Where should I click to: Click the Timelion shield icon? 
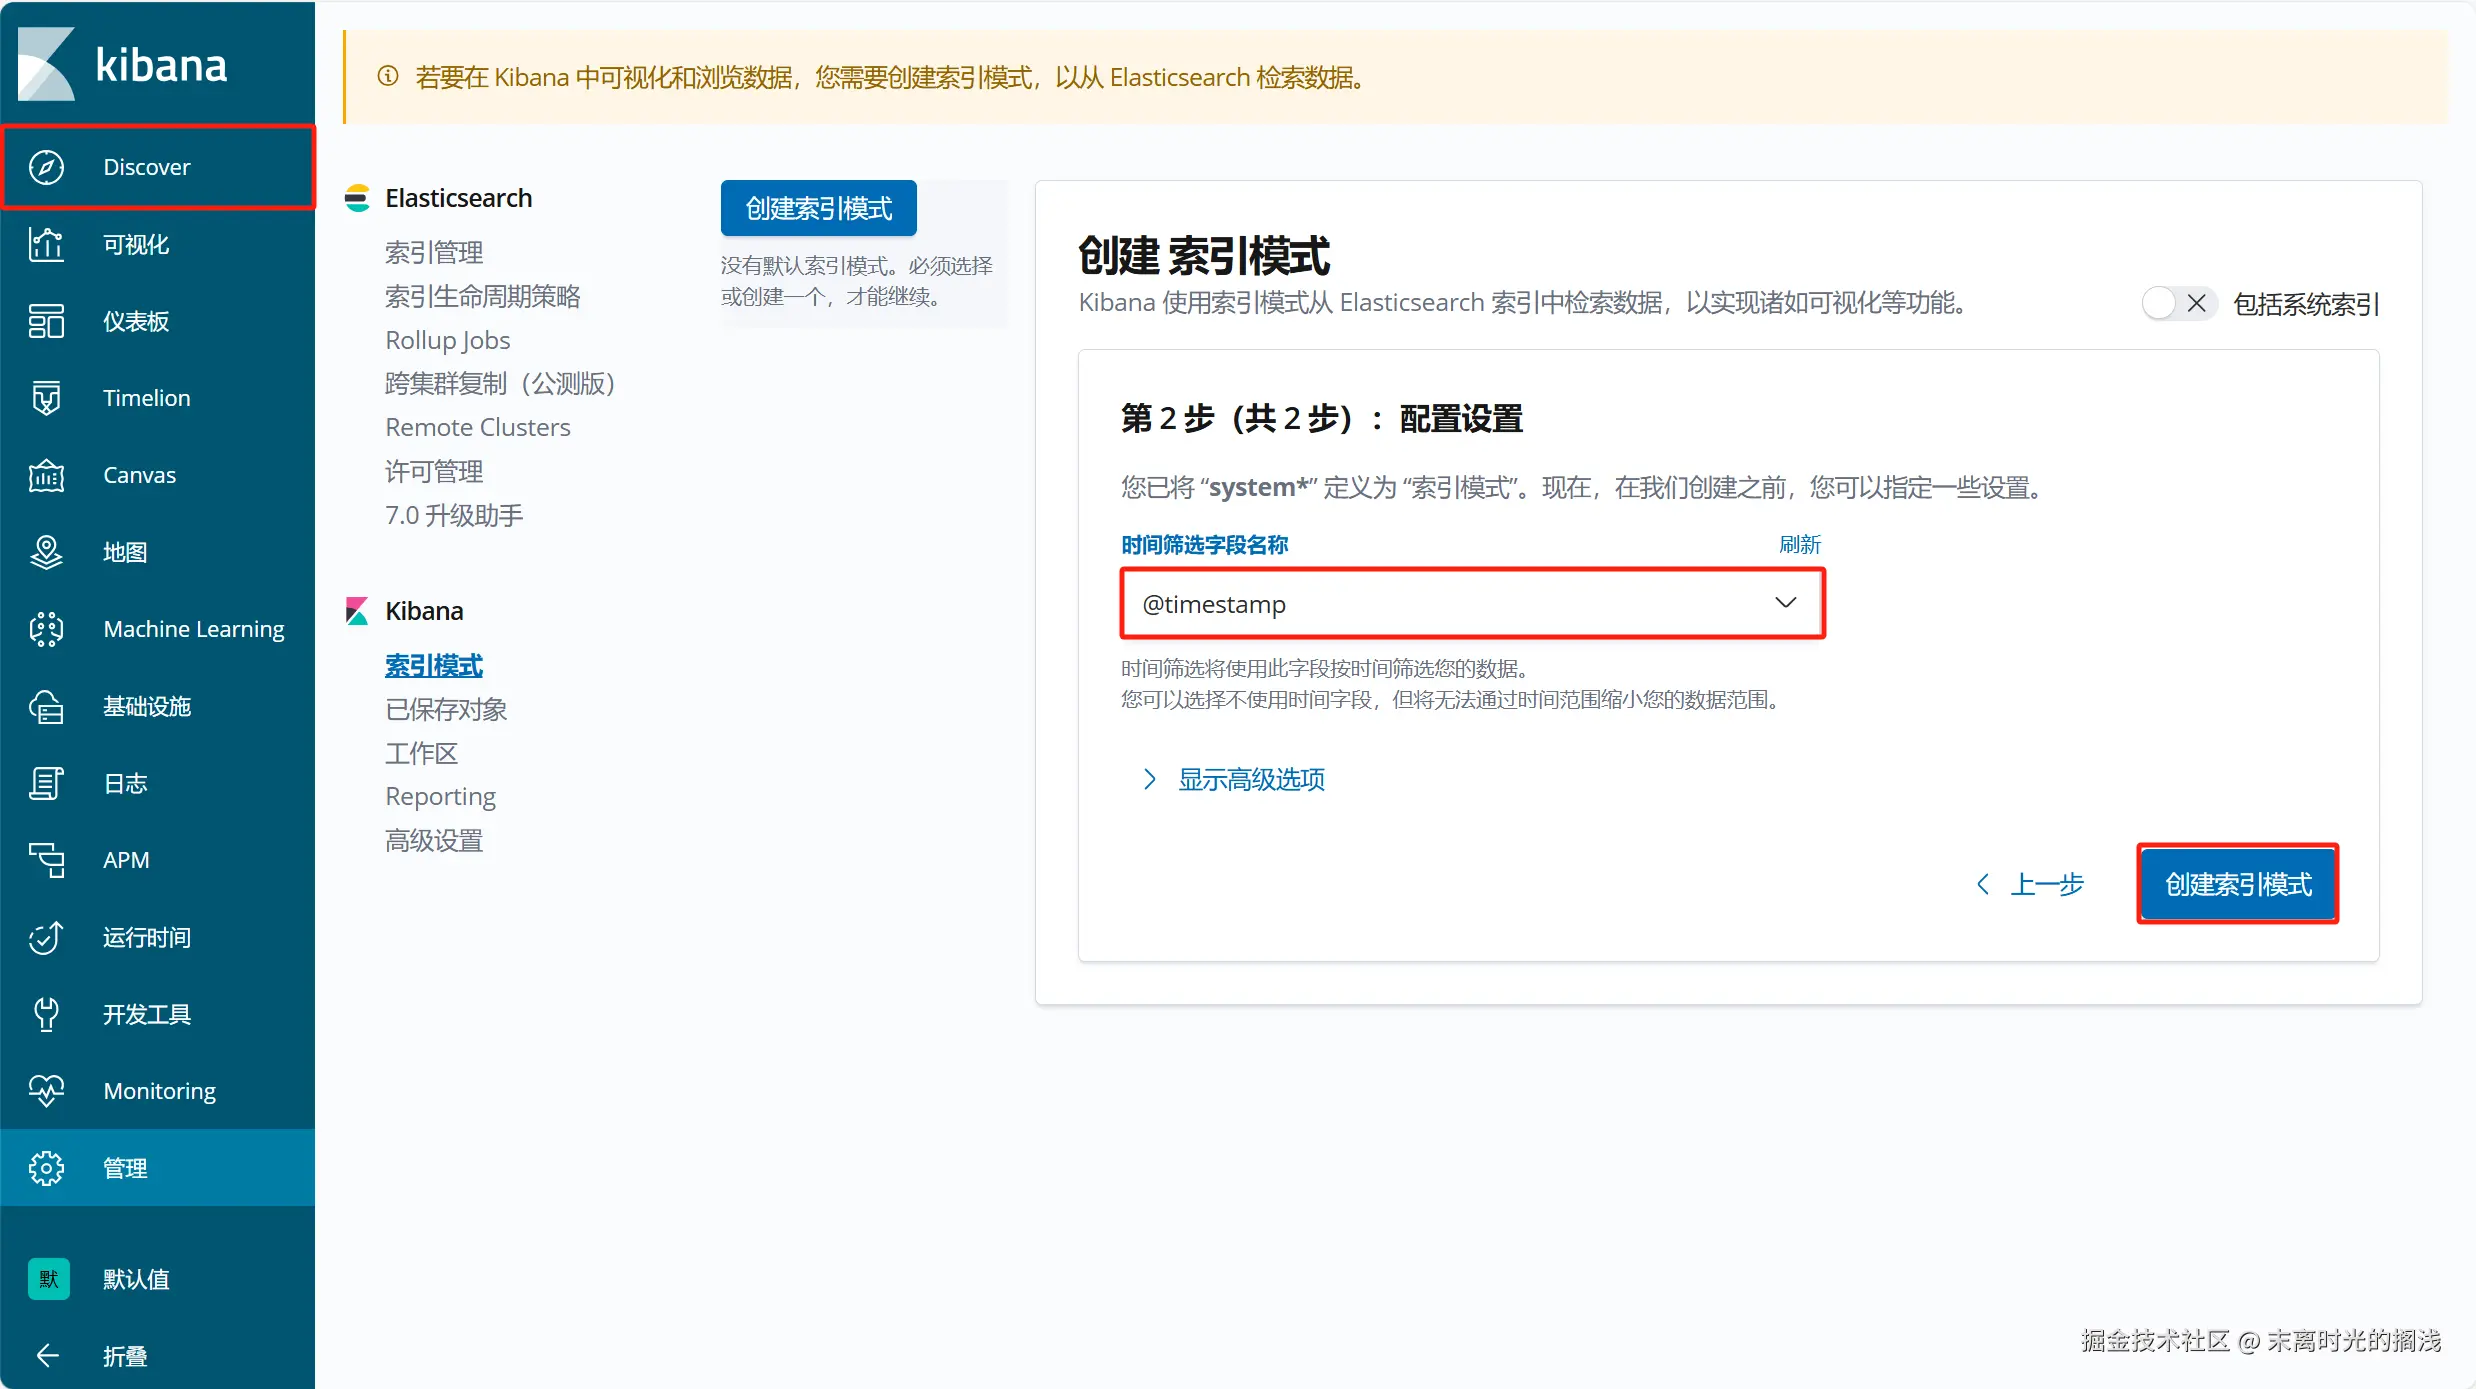47,398
